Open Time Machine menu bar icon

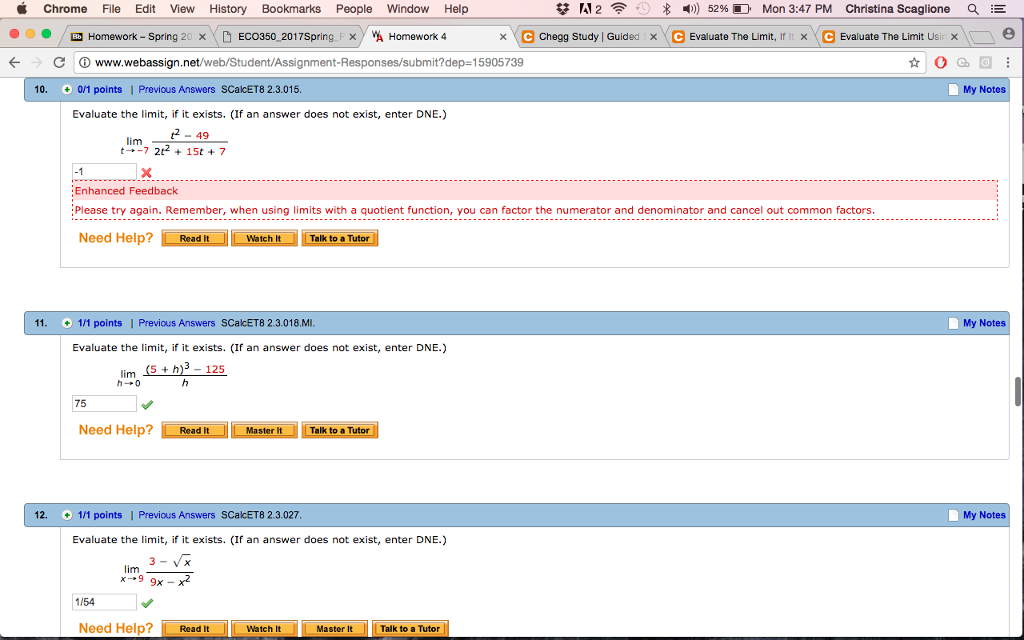[643, 8]
